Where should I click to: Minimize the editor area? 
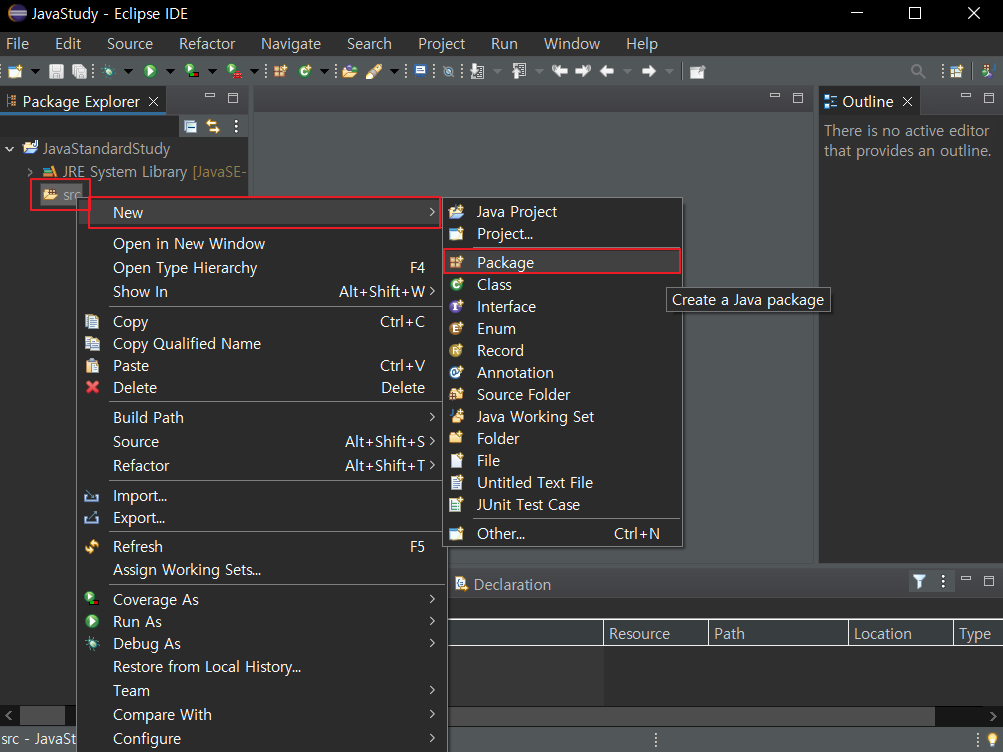[775, 97]
